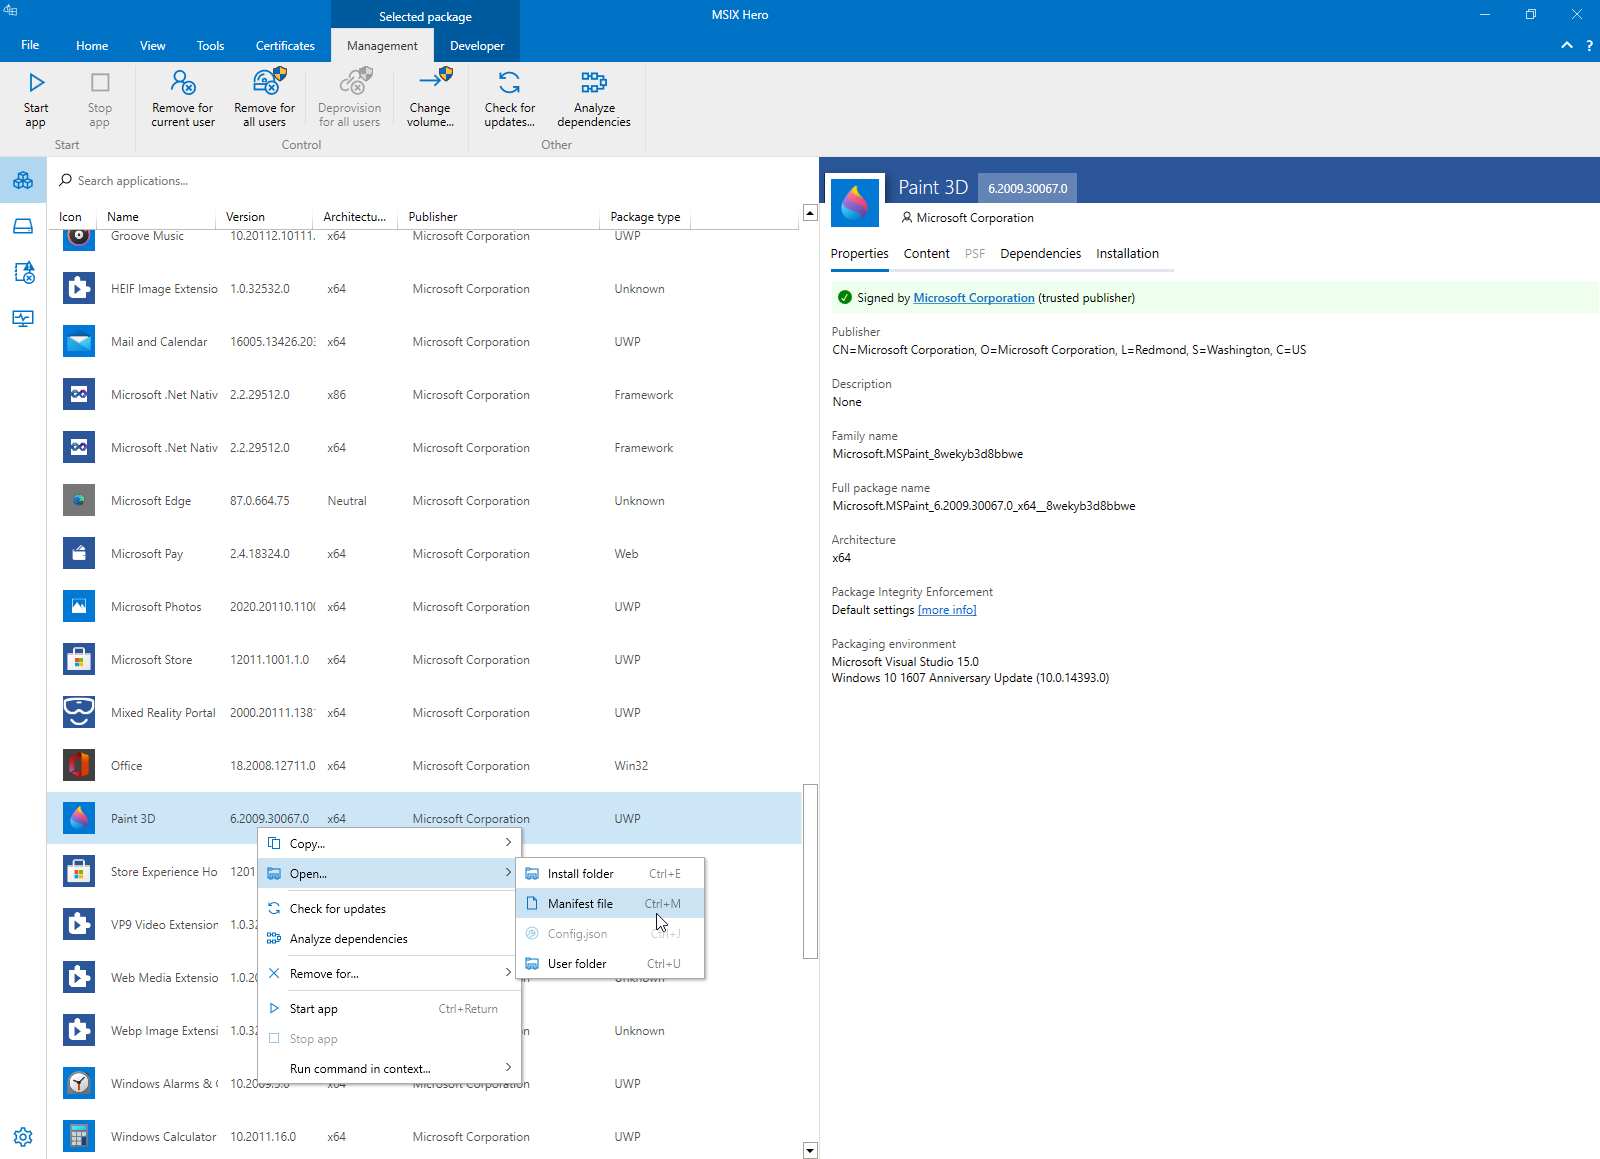Screen dimensions: 1600x1159
Task: Select the Mixed Reality Portal icon
Action: tap(79, 713)
